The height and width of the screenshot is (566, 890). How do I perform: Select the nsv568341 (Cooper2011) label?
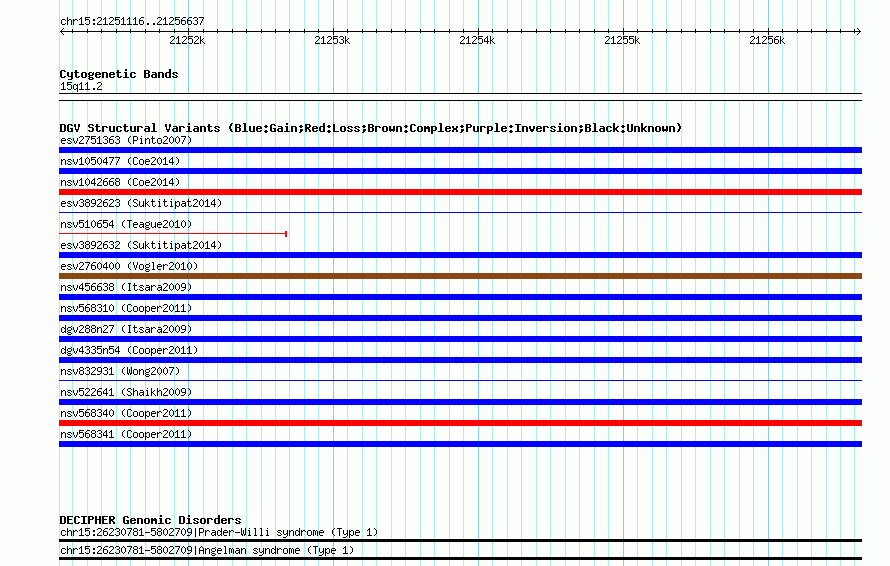point(126,434)
